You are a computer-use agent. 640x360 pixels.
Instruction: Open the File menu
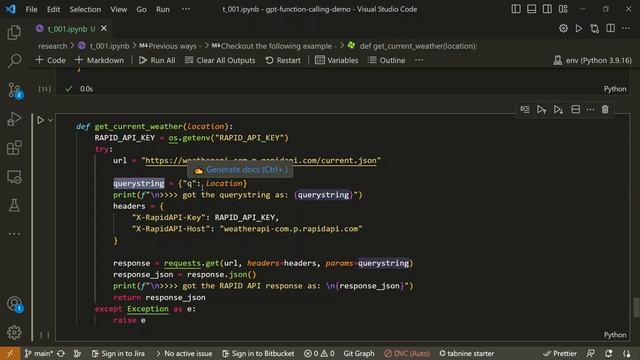coord(31,9)
